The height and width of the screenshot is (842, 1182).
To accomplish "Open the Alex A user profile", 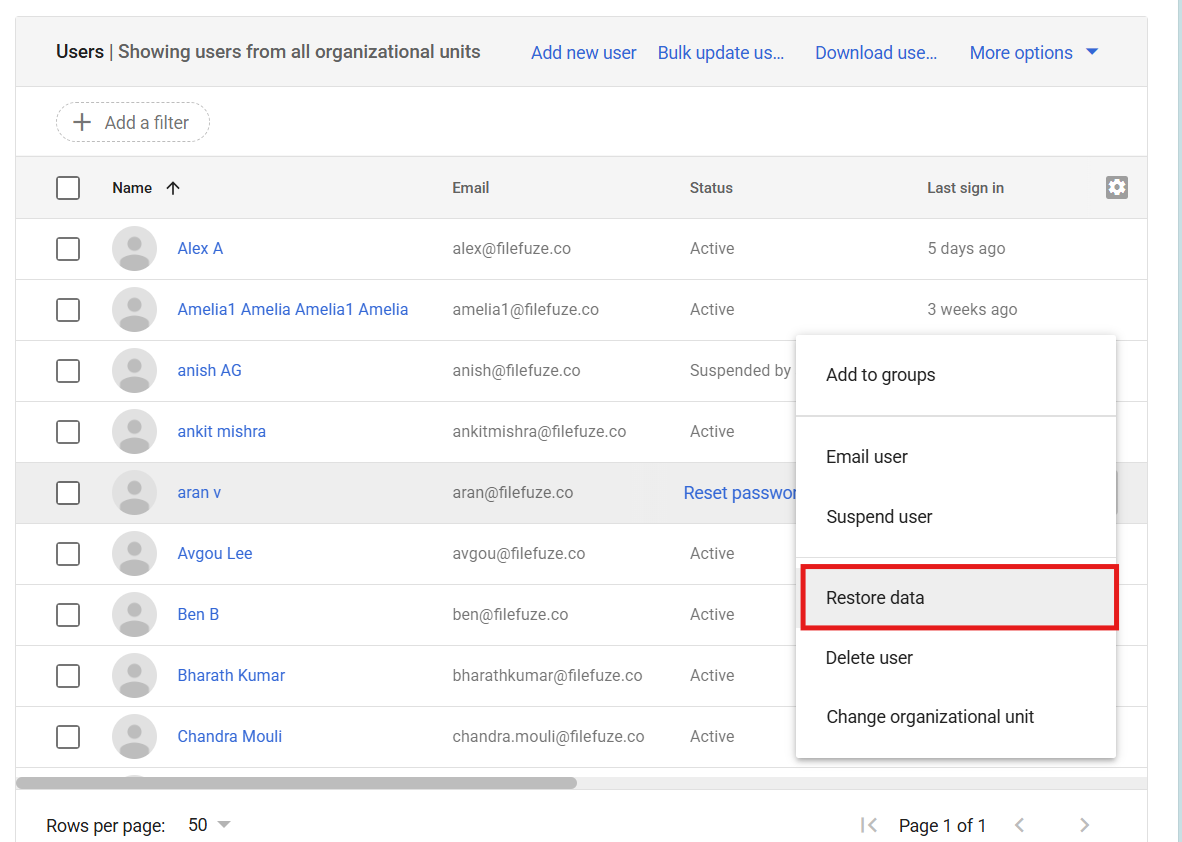I will (200, 248).
